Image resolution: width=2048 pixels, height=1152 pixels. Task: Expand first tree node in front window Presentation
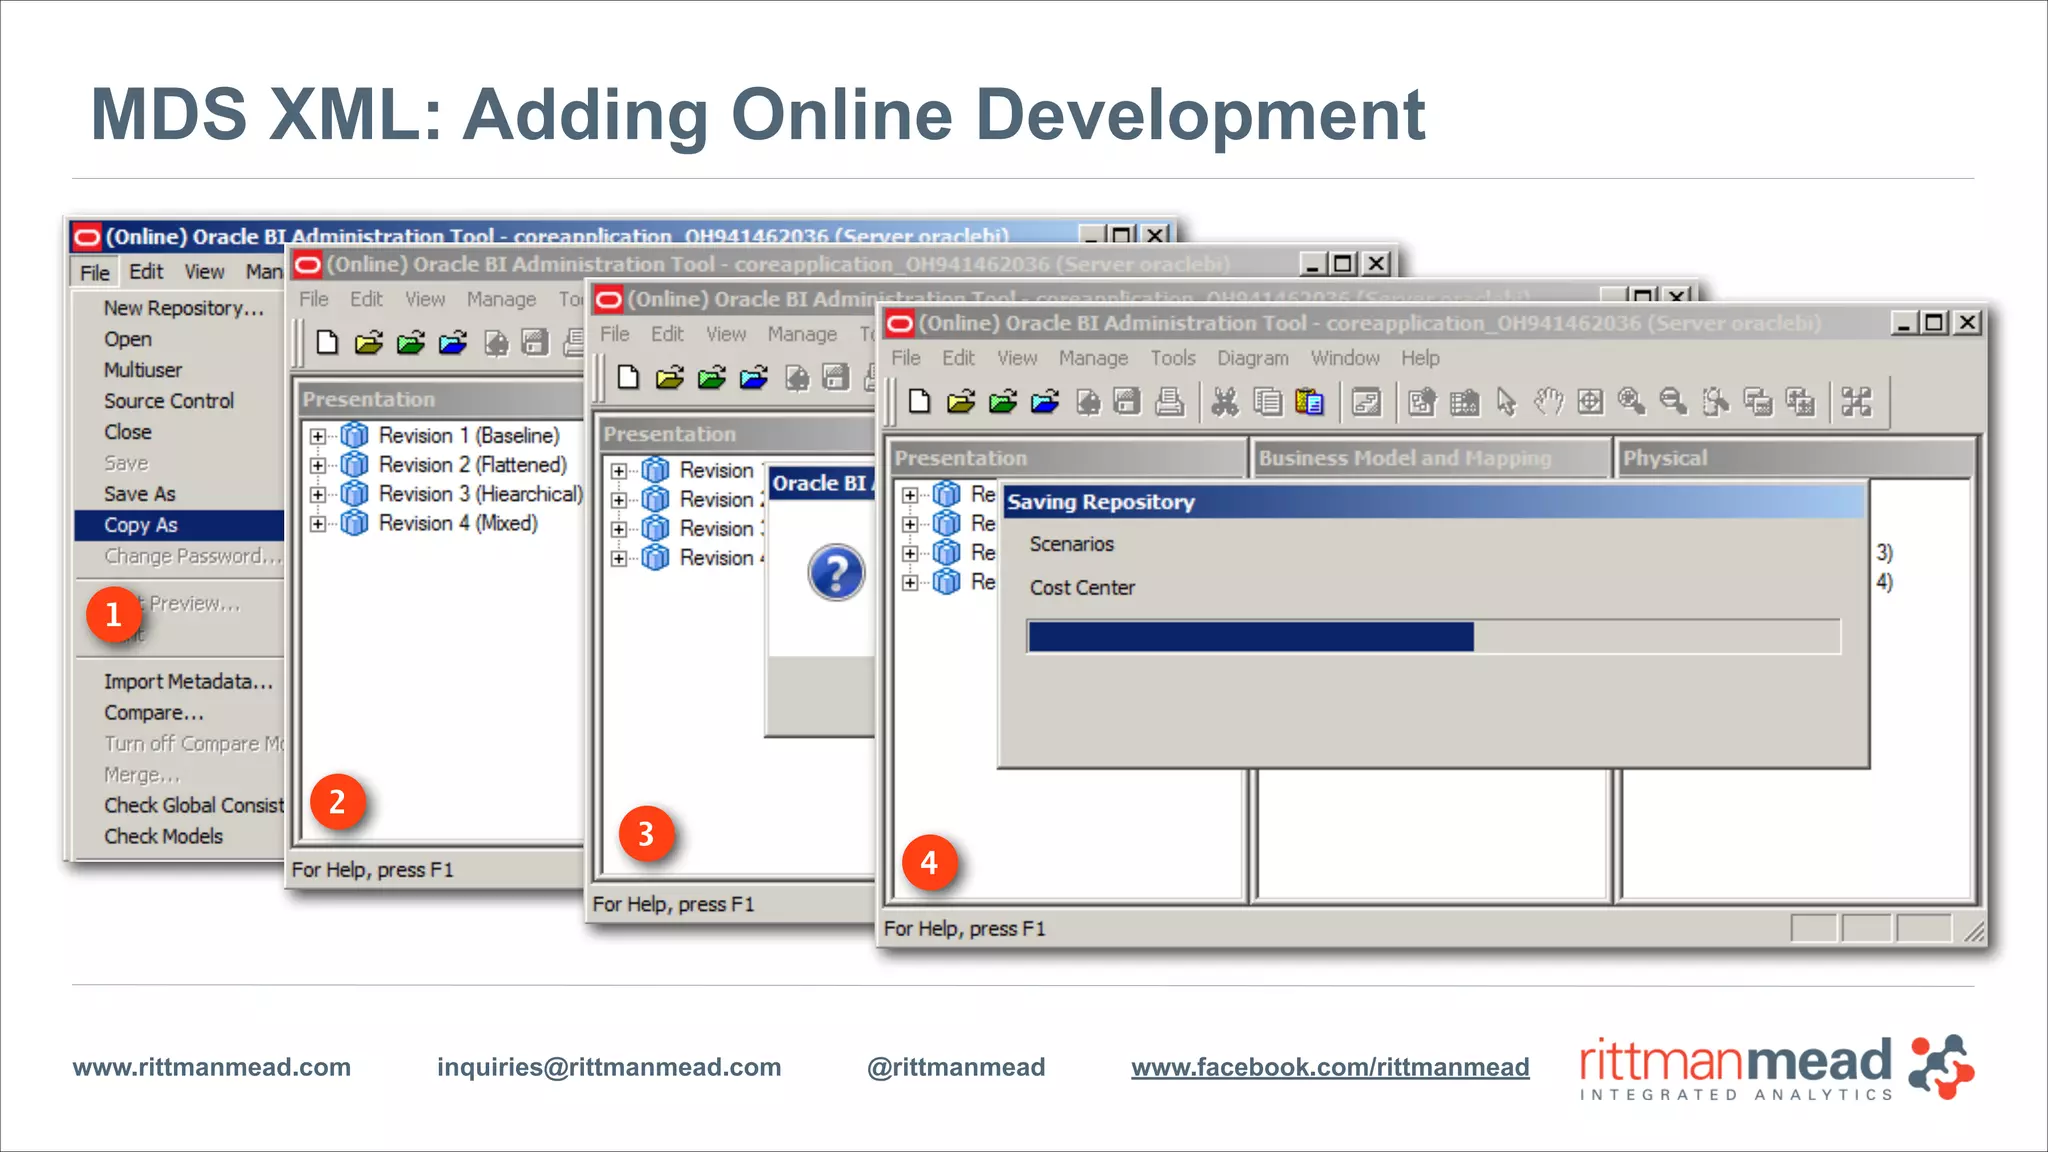coord(910,495)
